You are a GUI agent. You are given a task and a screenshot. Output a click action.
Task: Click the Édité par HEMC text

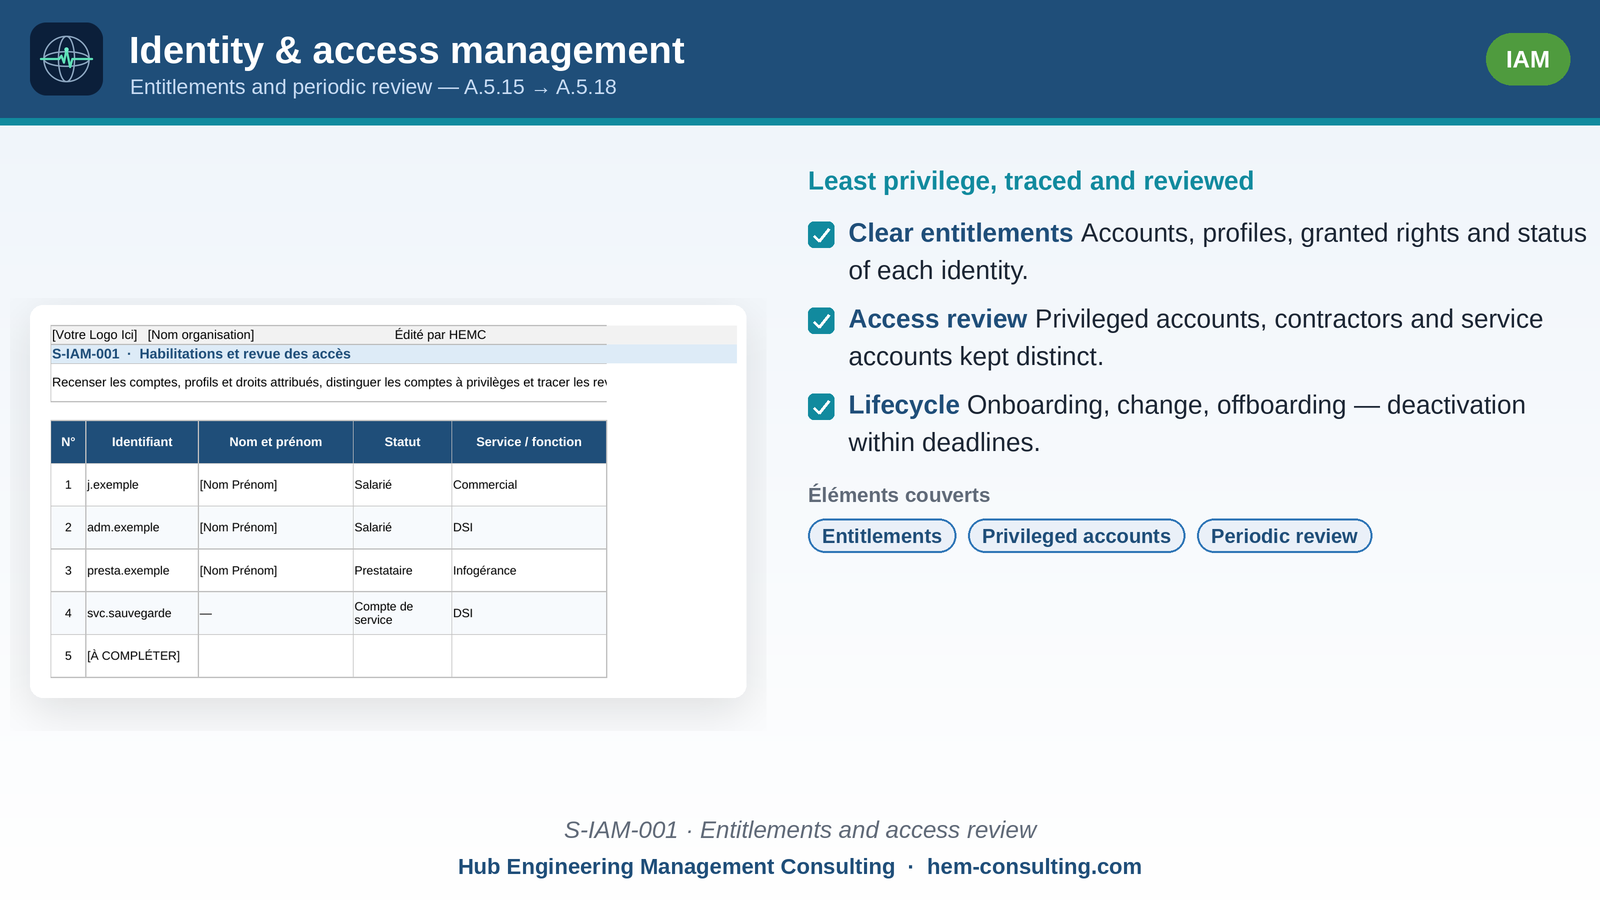pos(440,335)
